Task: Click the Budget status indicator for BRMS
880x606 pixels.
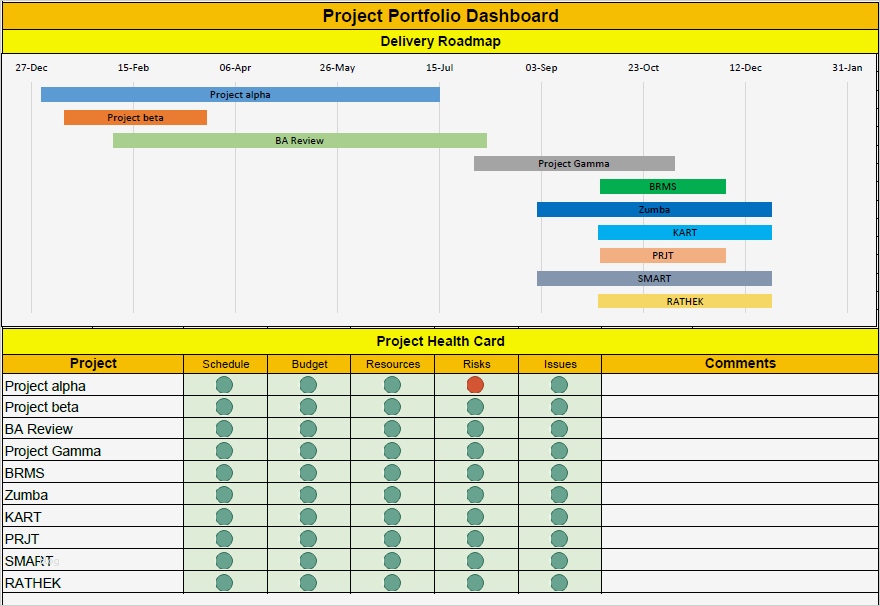Action: 307,472
